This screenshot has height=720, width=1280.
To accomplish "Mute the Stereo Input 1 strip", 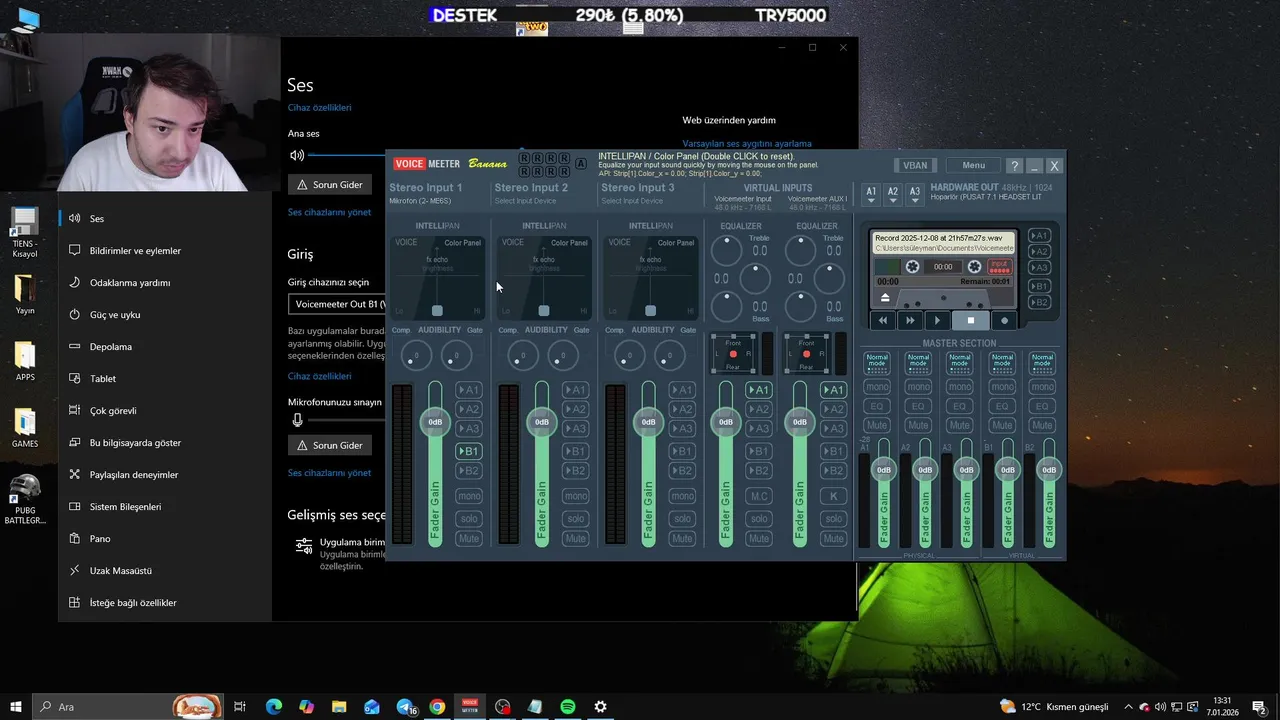I will tap(469, 539).
